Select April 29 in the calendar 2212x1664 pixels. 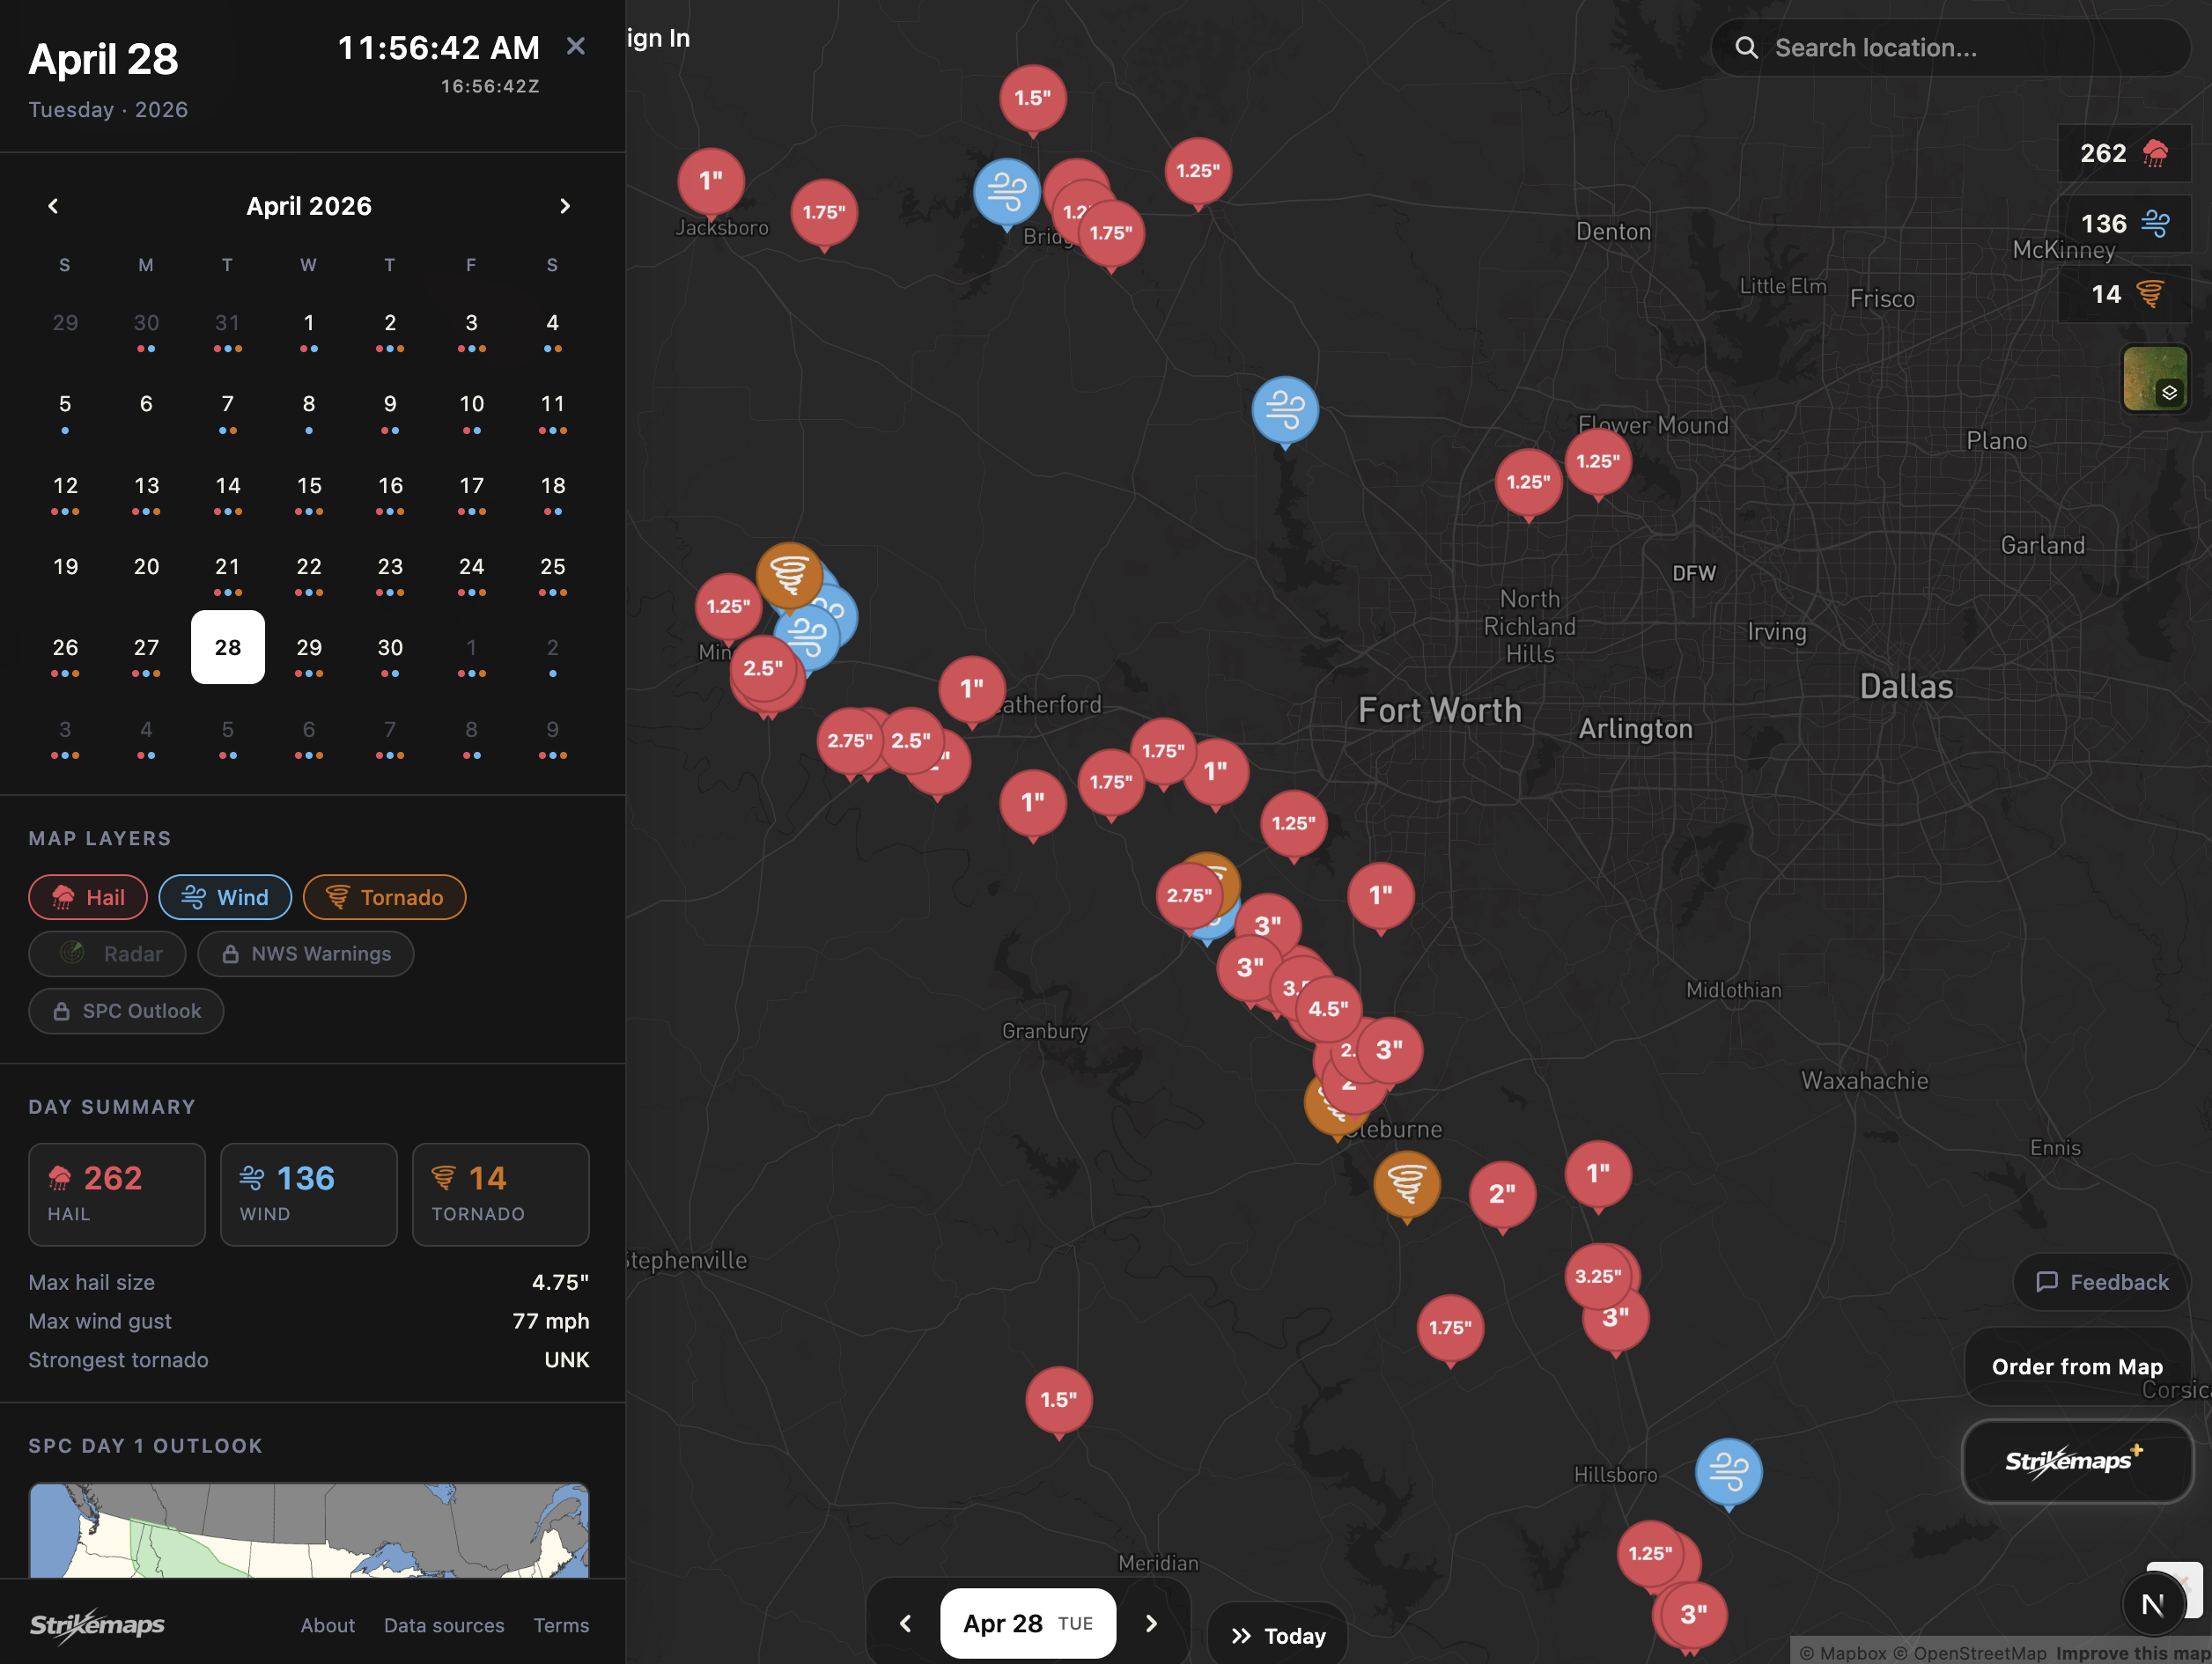[x=309, y=648]
